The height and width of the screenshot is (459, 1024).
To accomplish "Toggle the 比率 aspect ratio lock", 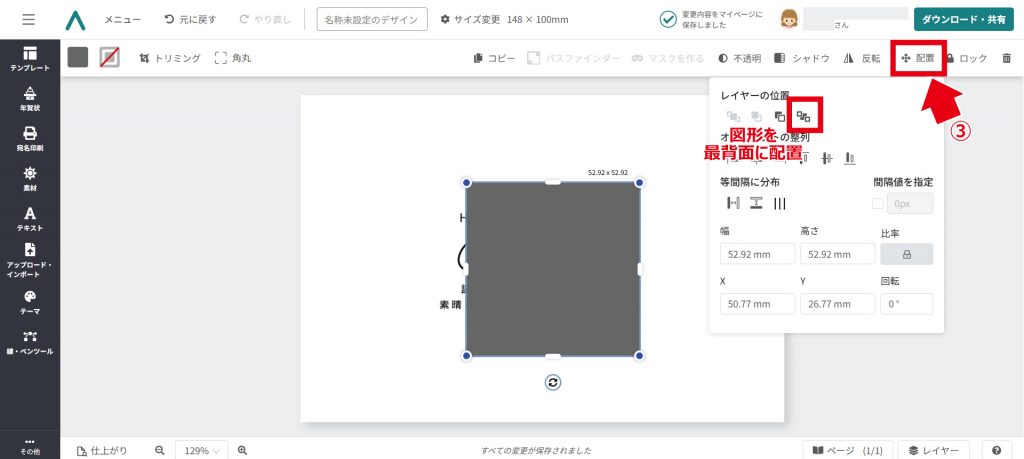I will click(x=906, y=254).
